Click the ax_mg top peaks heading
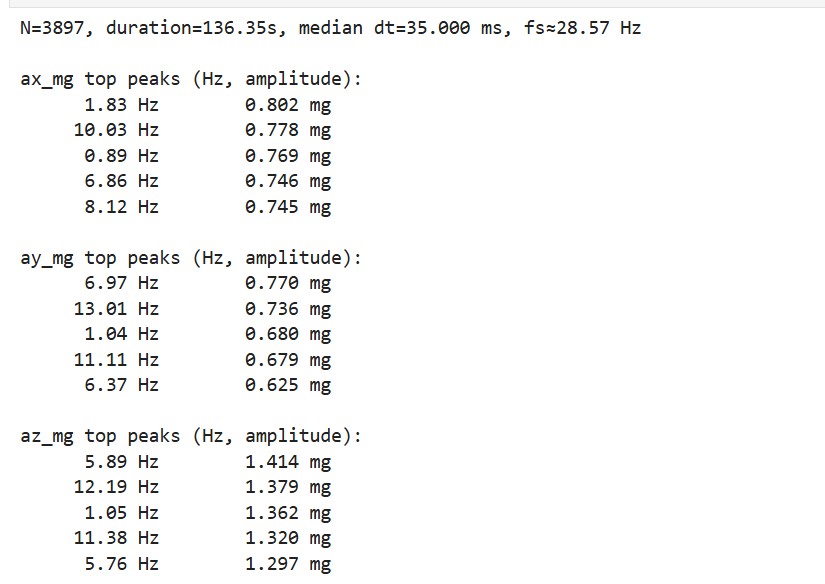825x584 pixels. (191, 79)
